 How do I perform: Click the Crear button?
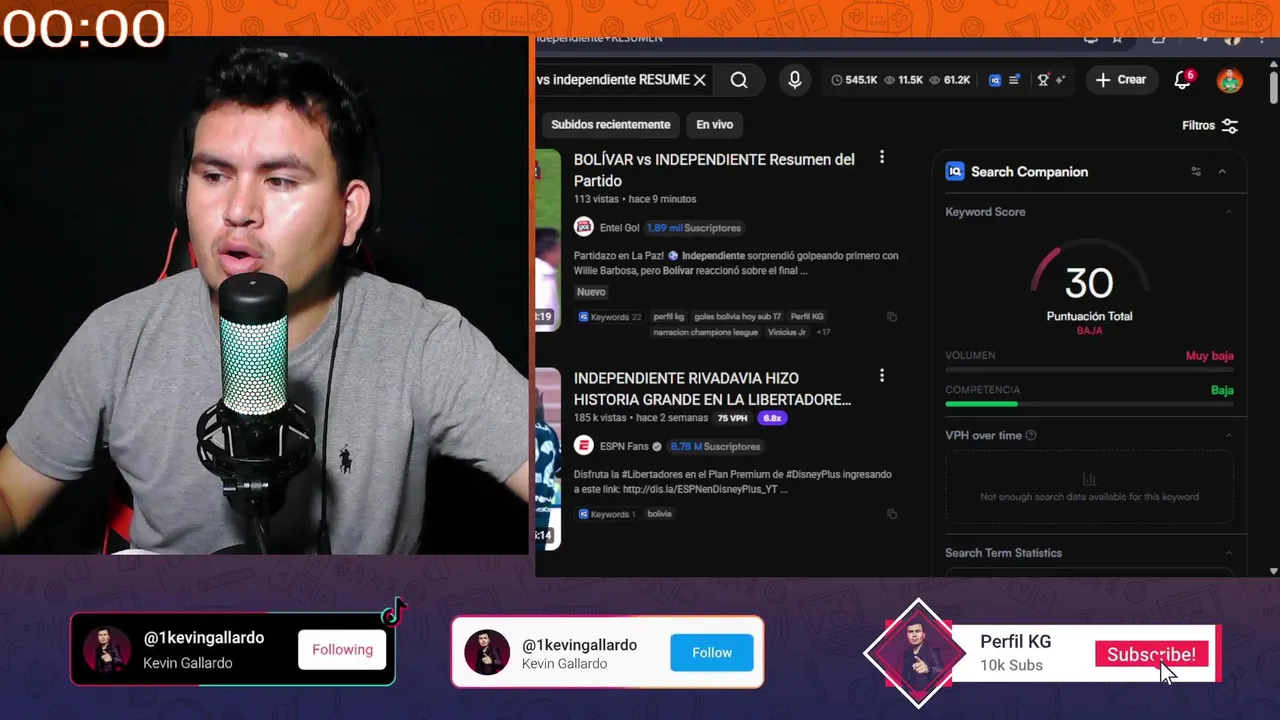pyautogui.click(x=1121, y=80)
